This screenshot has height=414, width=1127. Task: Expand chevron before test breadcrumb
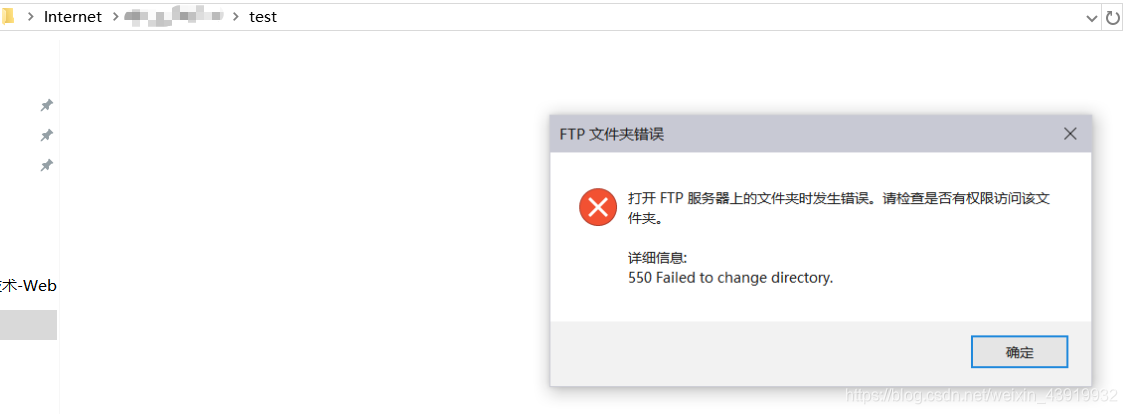click(236, 17)
